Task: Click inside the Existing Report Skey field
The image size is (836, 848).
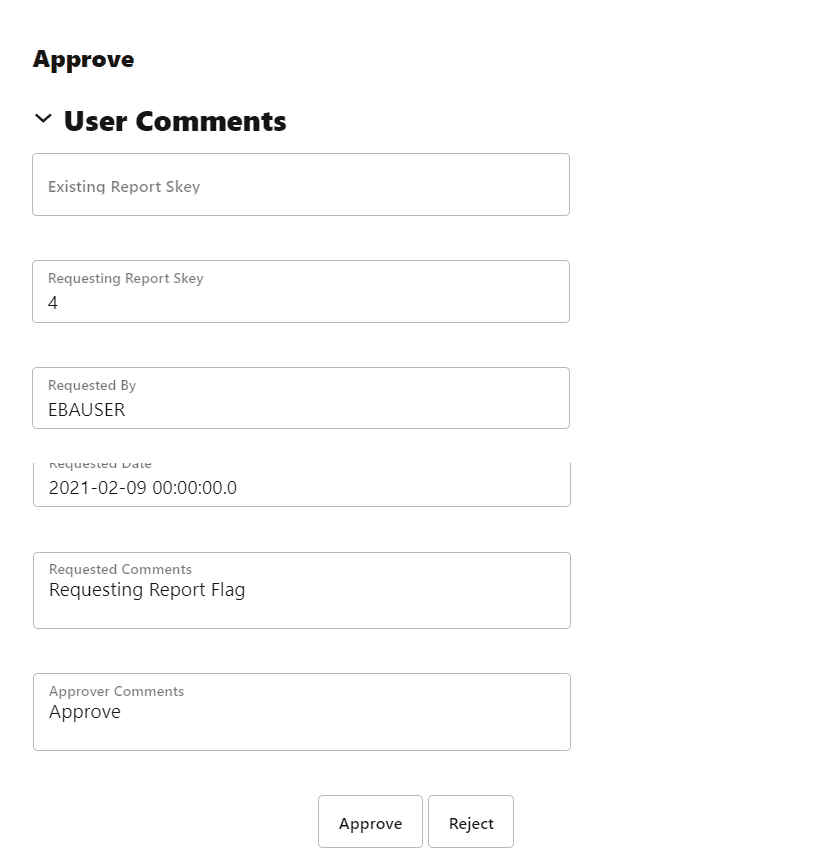Action: 300,185
